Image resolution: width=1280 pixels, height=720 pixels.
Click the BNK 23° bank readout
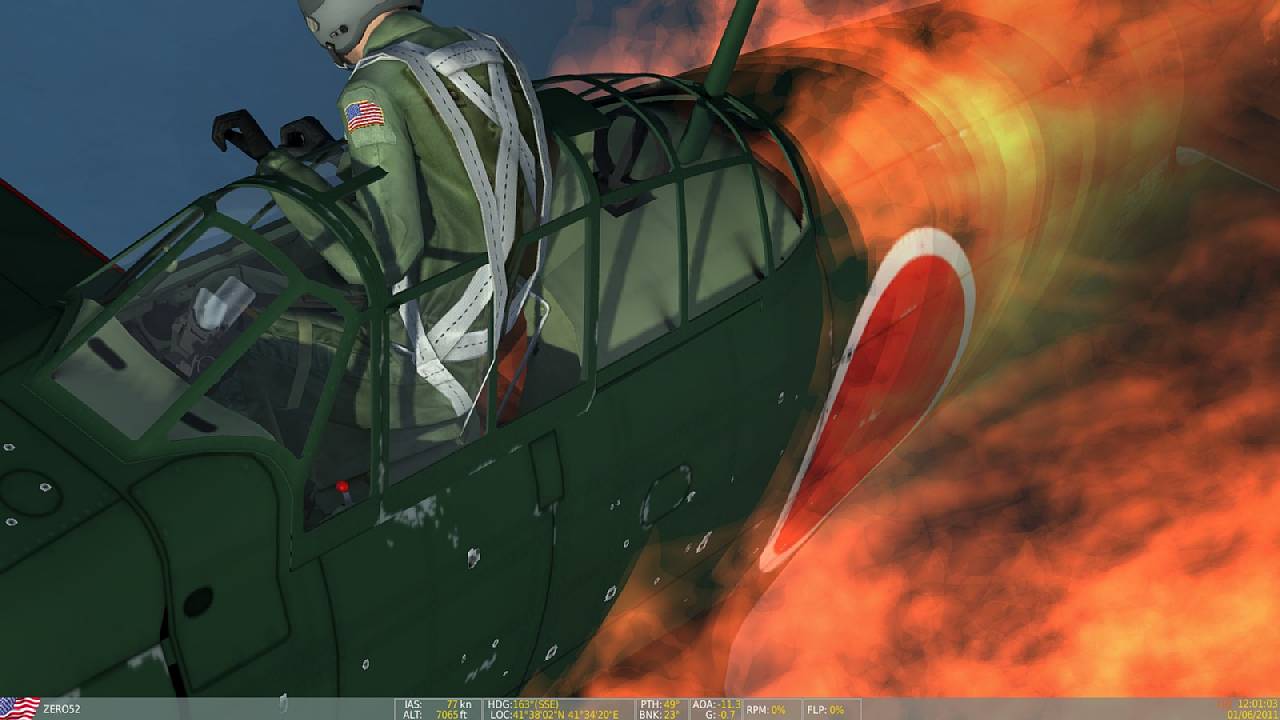pyautogui.click(x=658, y=714)
